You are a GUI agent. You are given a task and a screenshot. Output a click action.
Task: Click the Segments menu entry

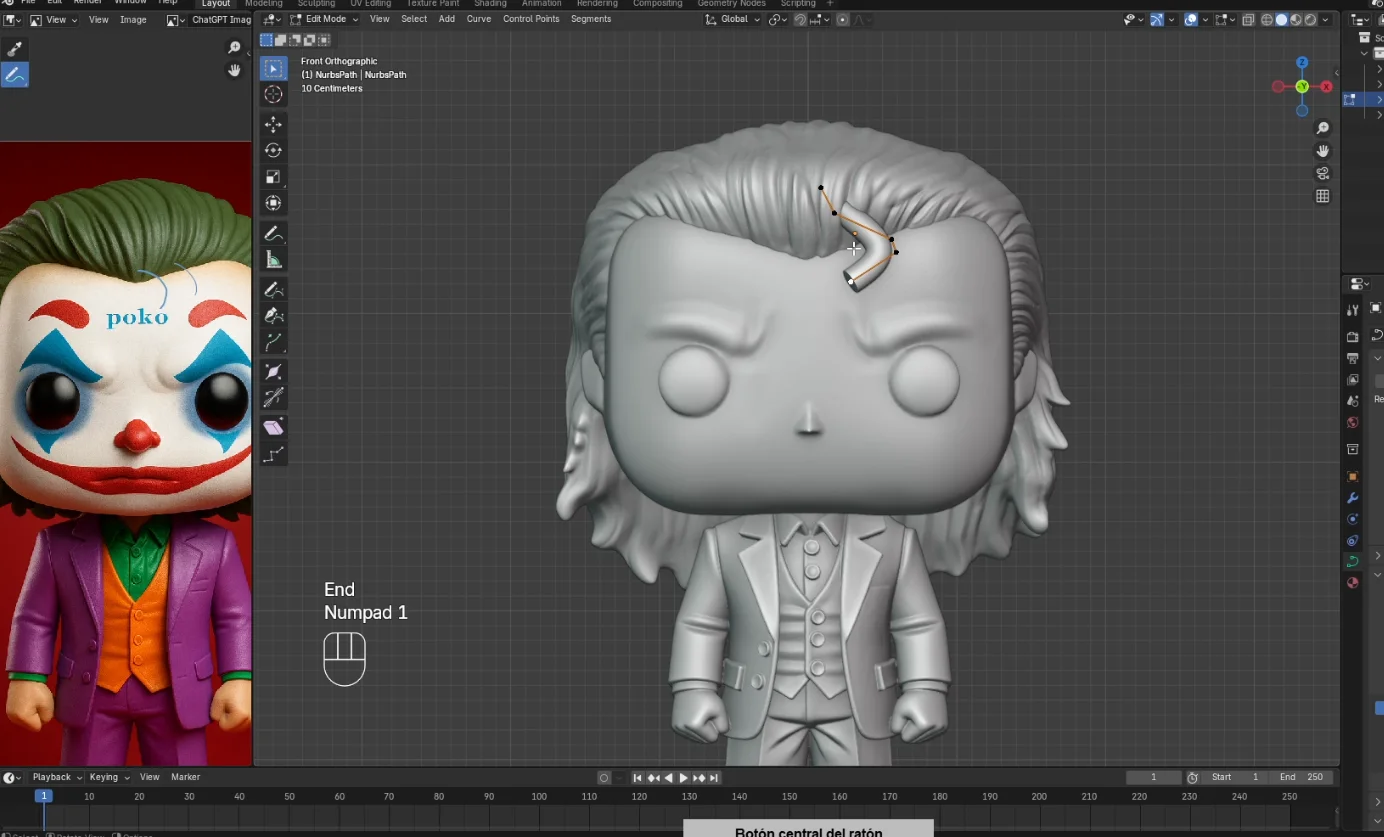pos(591,19)
